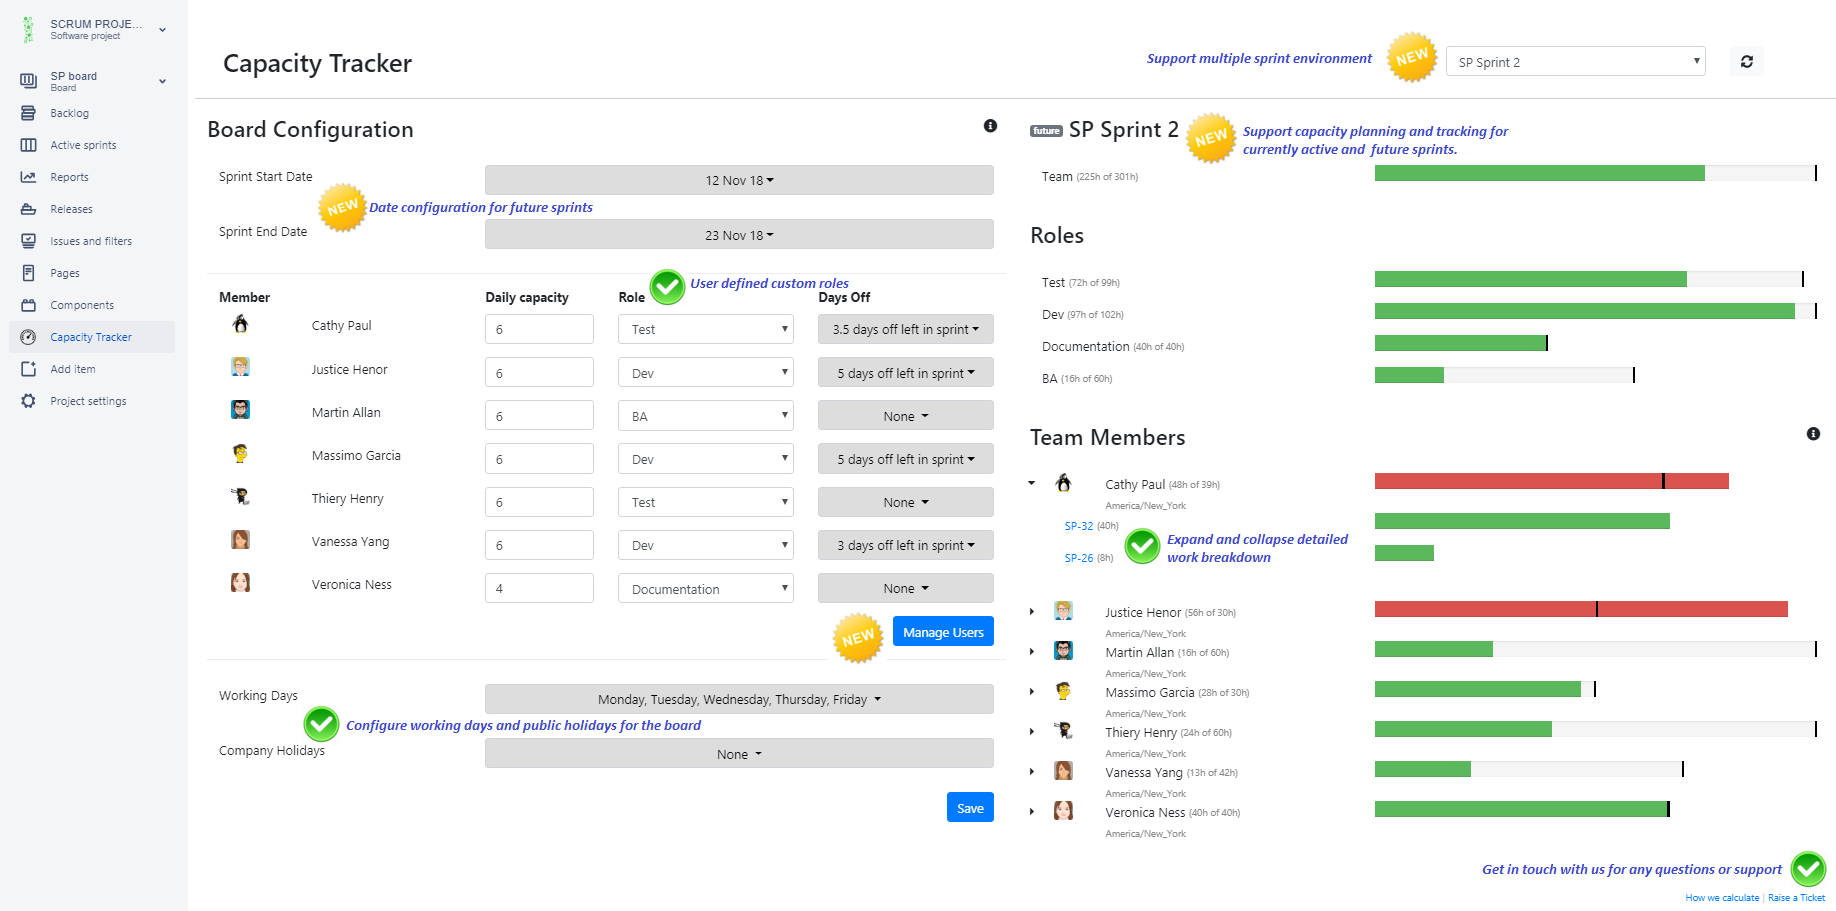Click the Components icon in sidebar

(28, 305)
